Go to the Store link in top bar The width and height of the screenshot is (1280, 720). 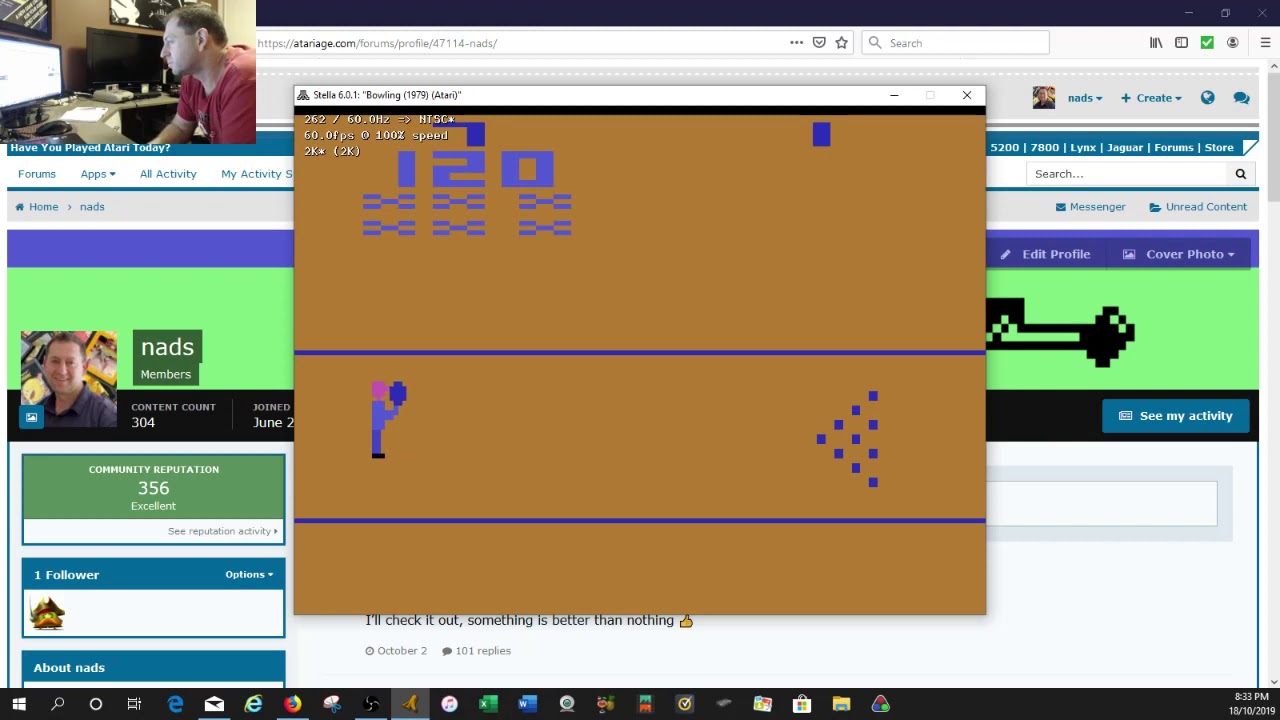pyautogui.click(x=1219, y=147)
